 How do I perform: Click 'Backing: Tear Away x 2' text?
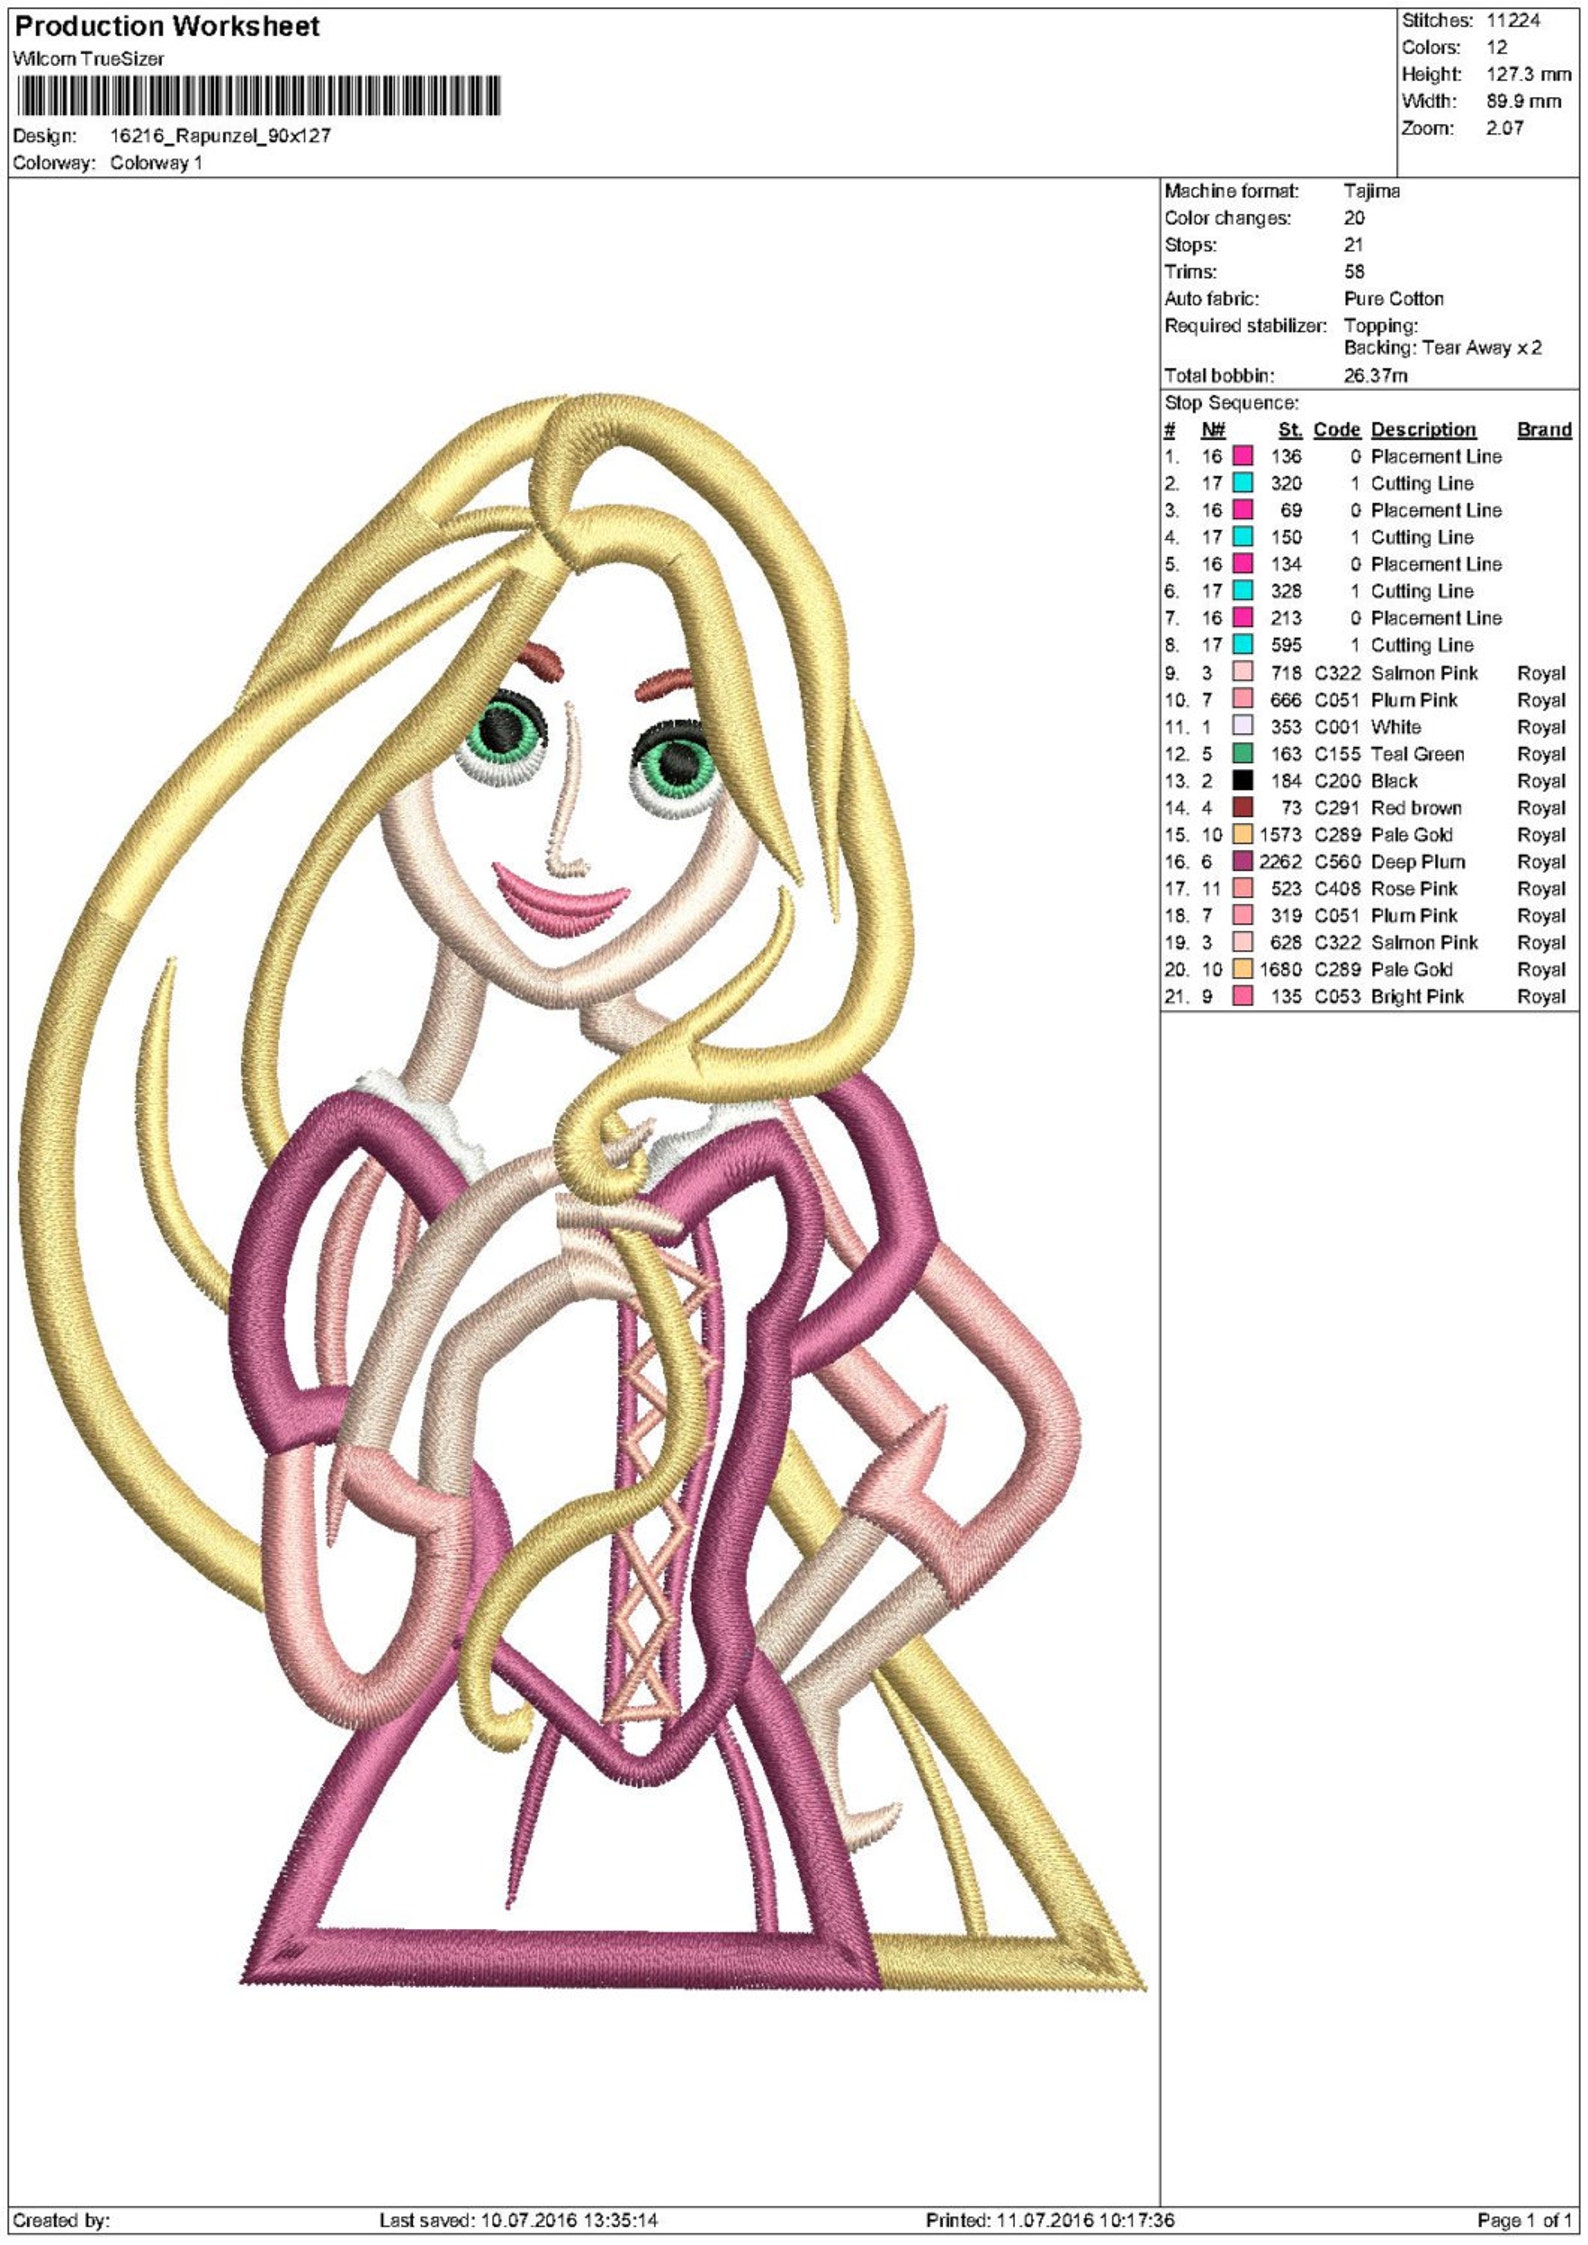pyautogui.click(x=1443, y=348)
